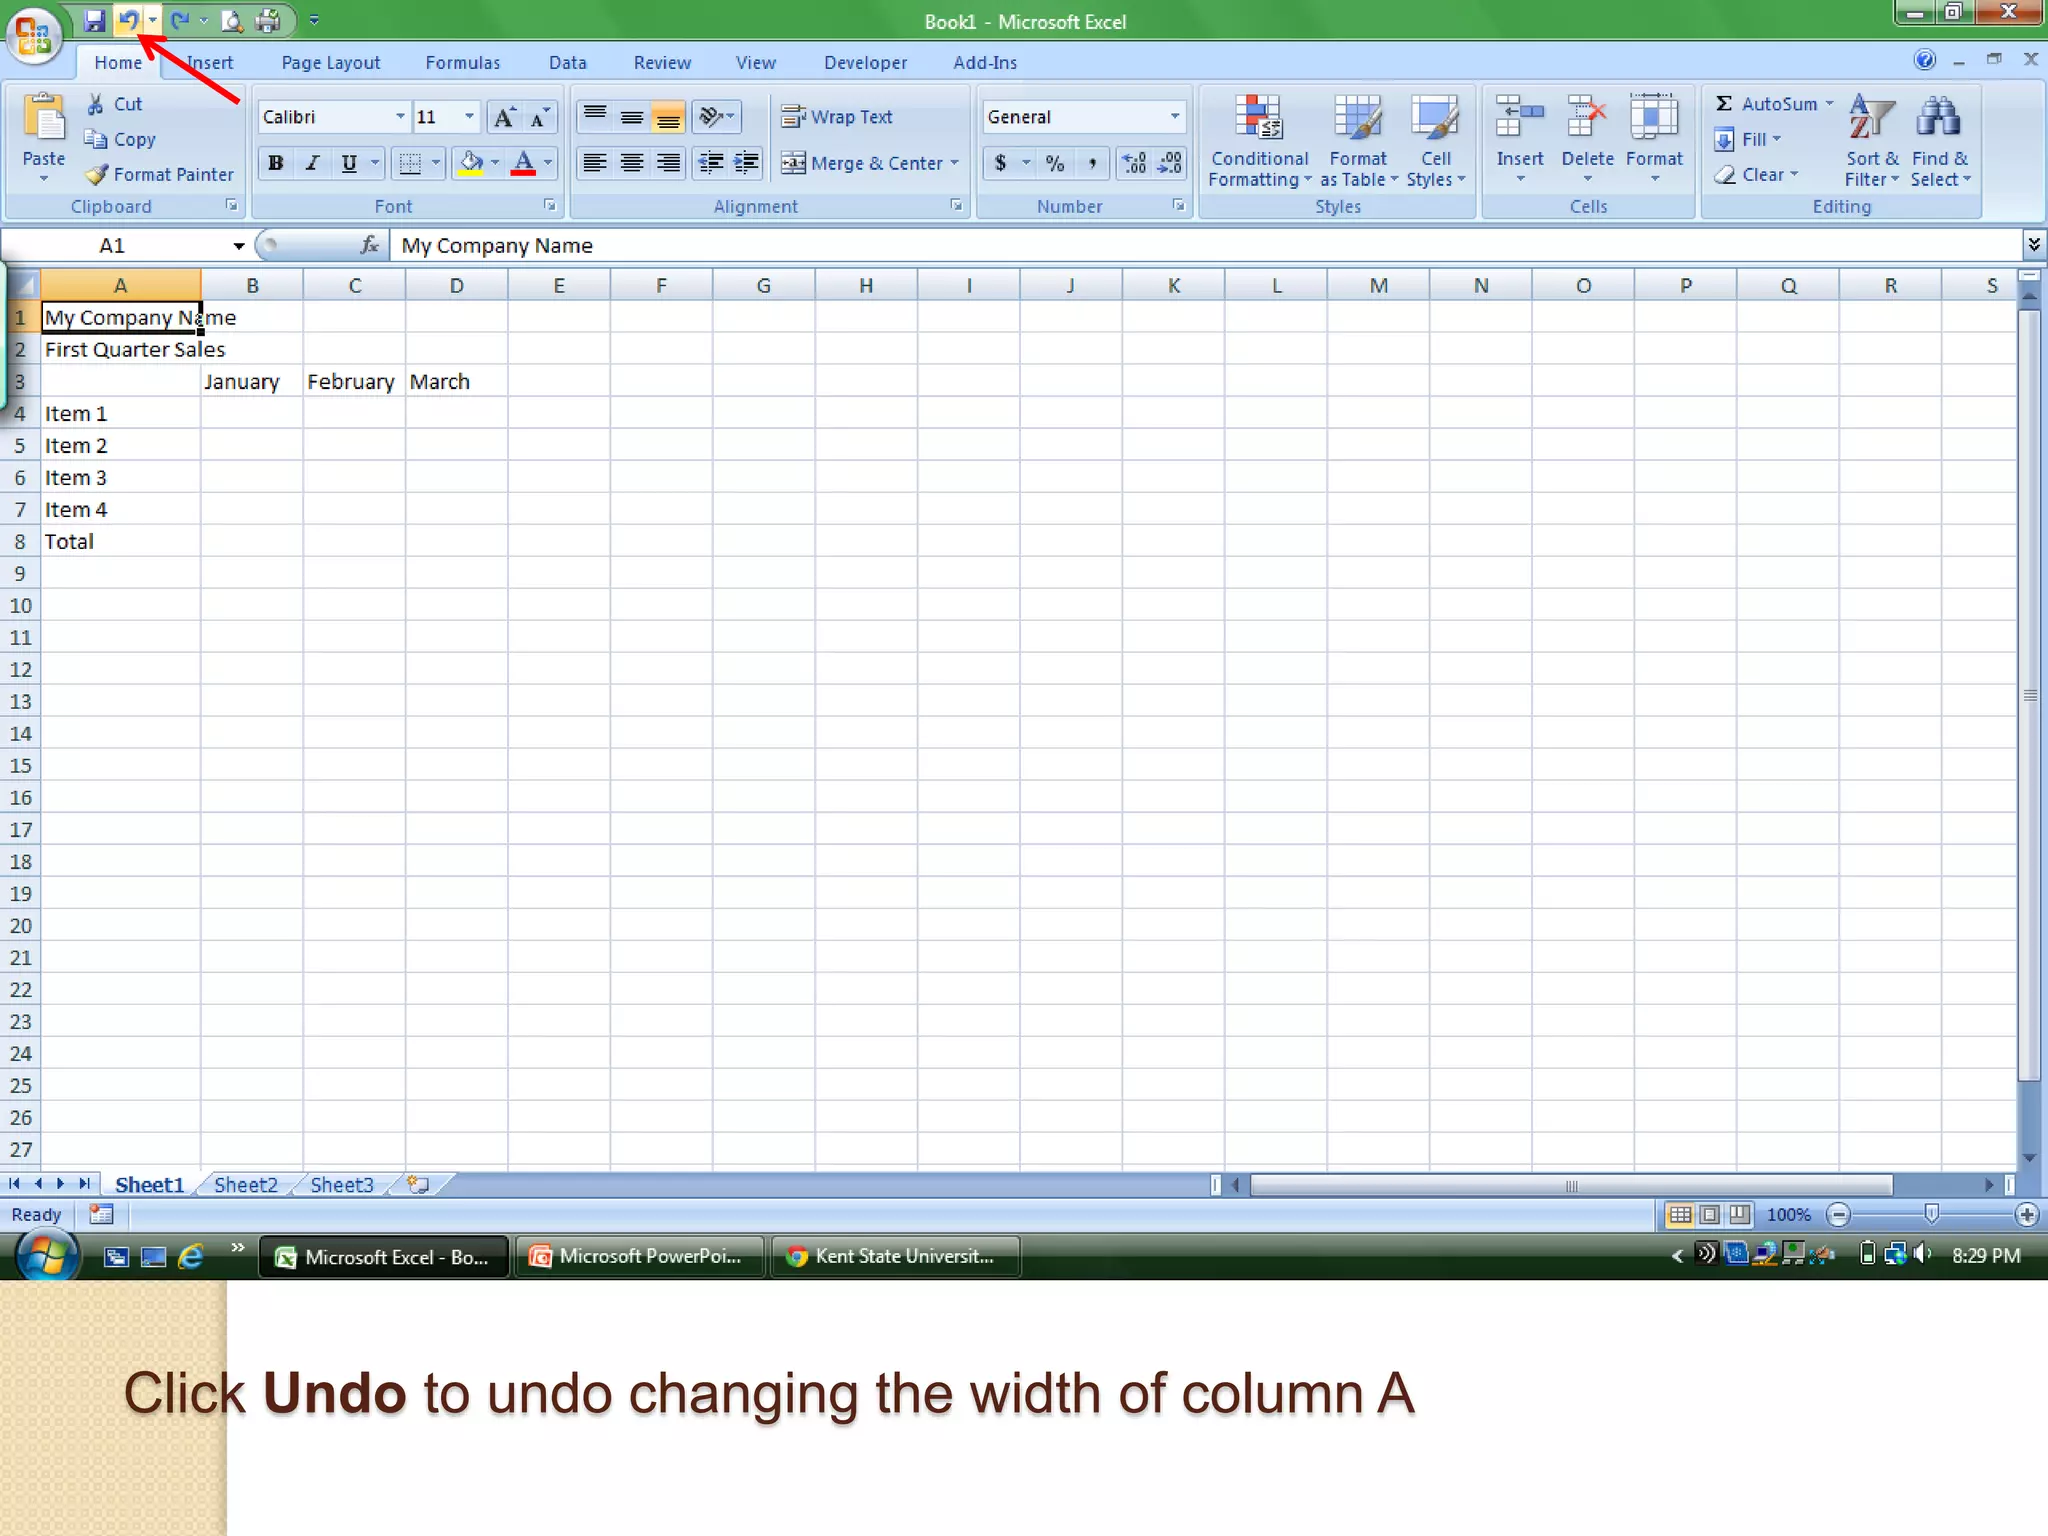Open Microsoft Excel Help icon
Screen dimensions: 2048x1536
(1925, 60)
